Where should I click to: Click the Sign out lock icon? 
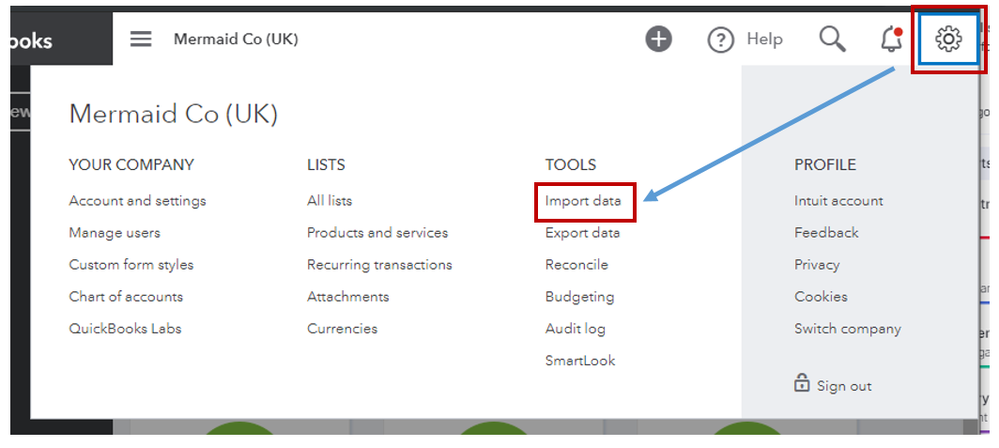click(x=801, y=384)
